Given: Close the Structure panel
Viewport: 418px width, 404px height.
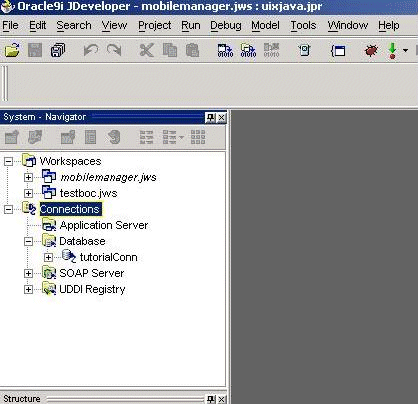Looking at the screenshot, I should click(221, 399).
